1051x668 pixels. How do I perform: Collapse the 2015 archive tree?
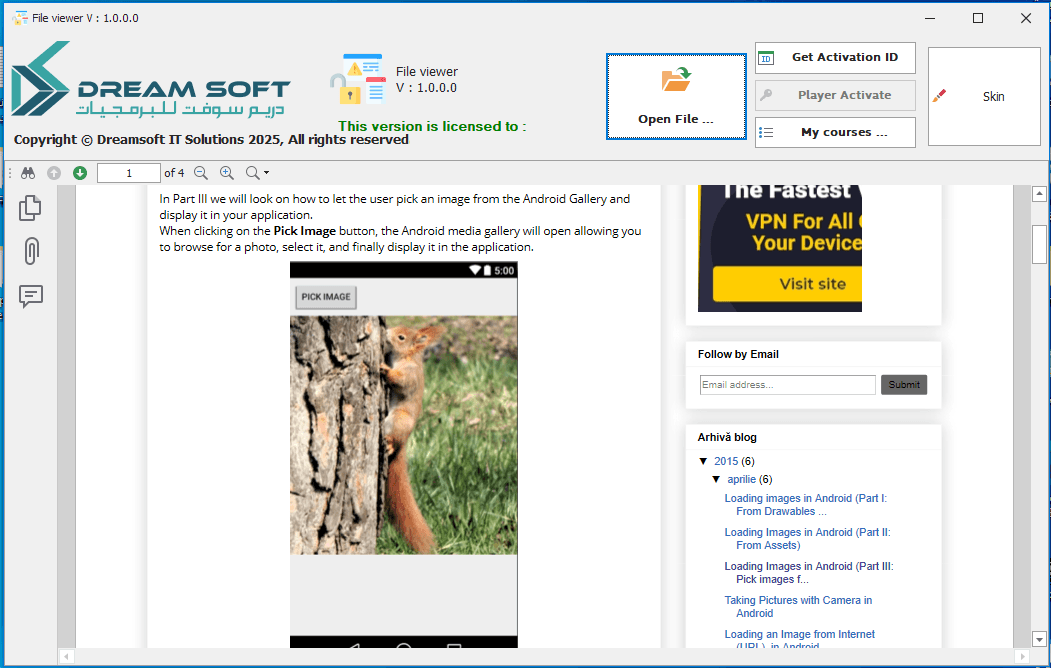tap(703, 461)
